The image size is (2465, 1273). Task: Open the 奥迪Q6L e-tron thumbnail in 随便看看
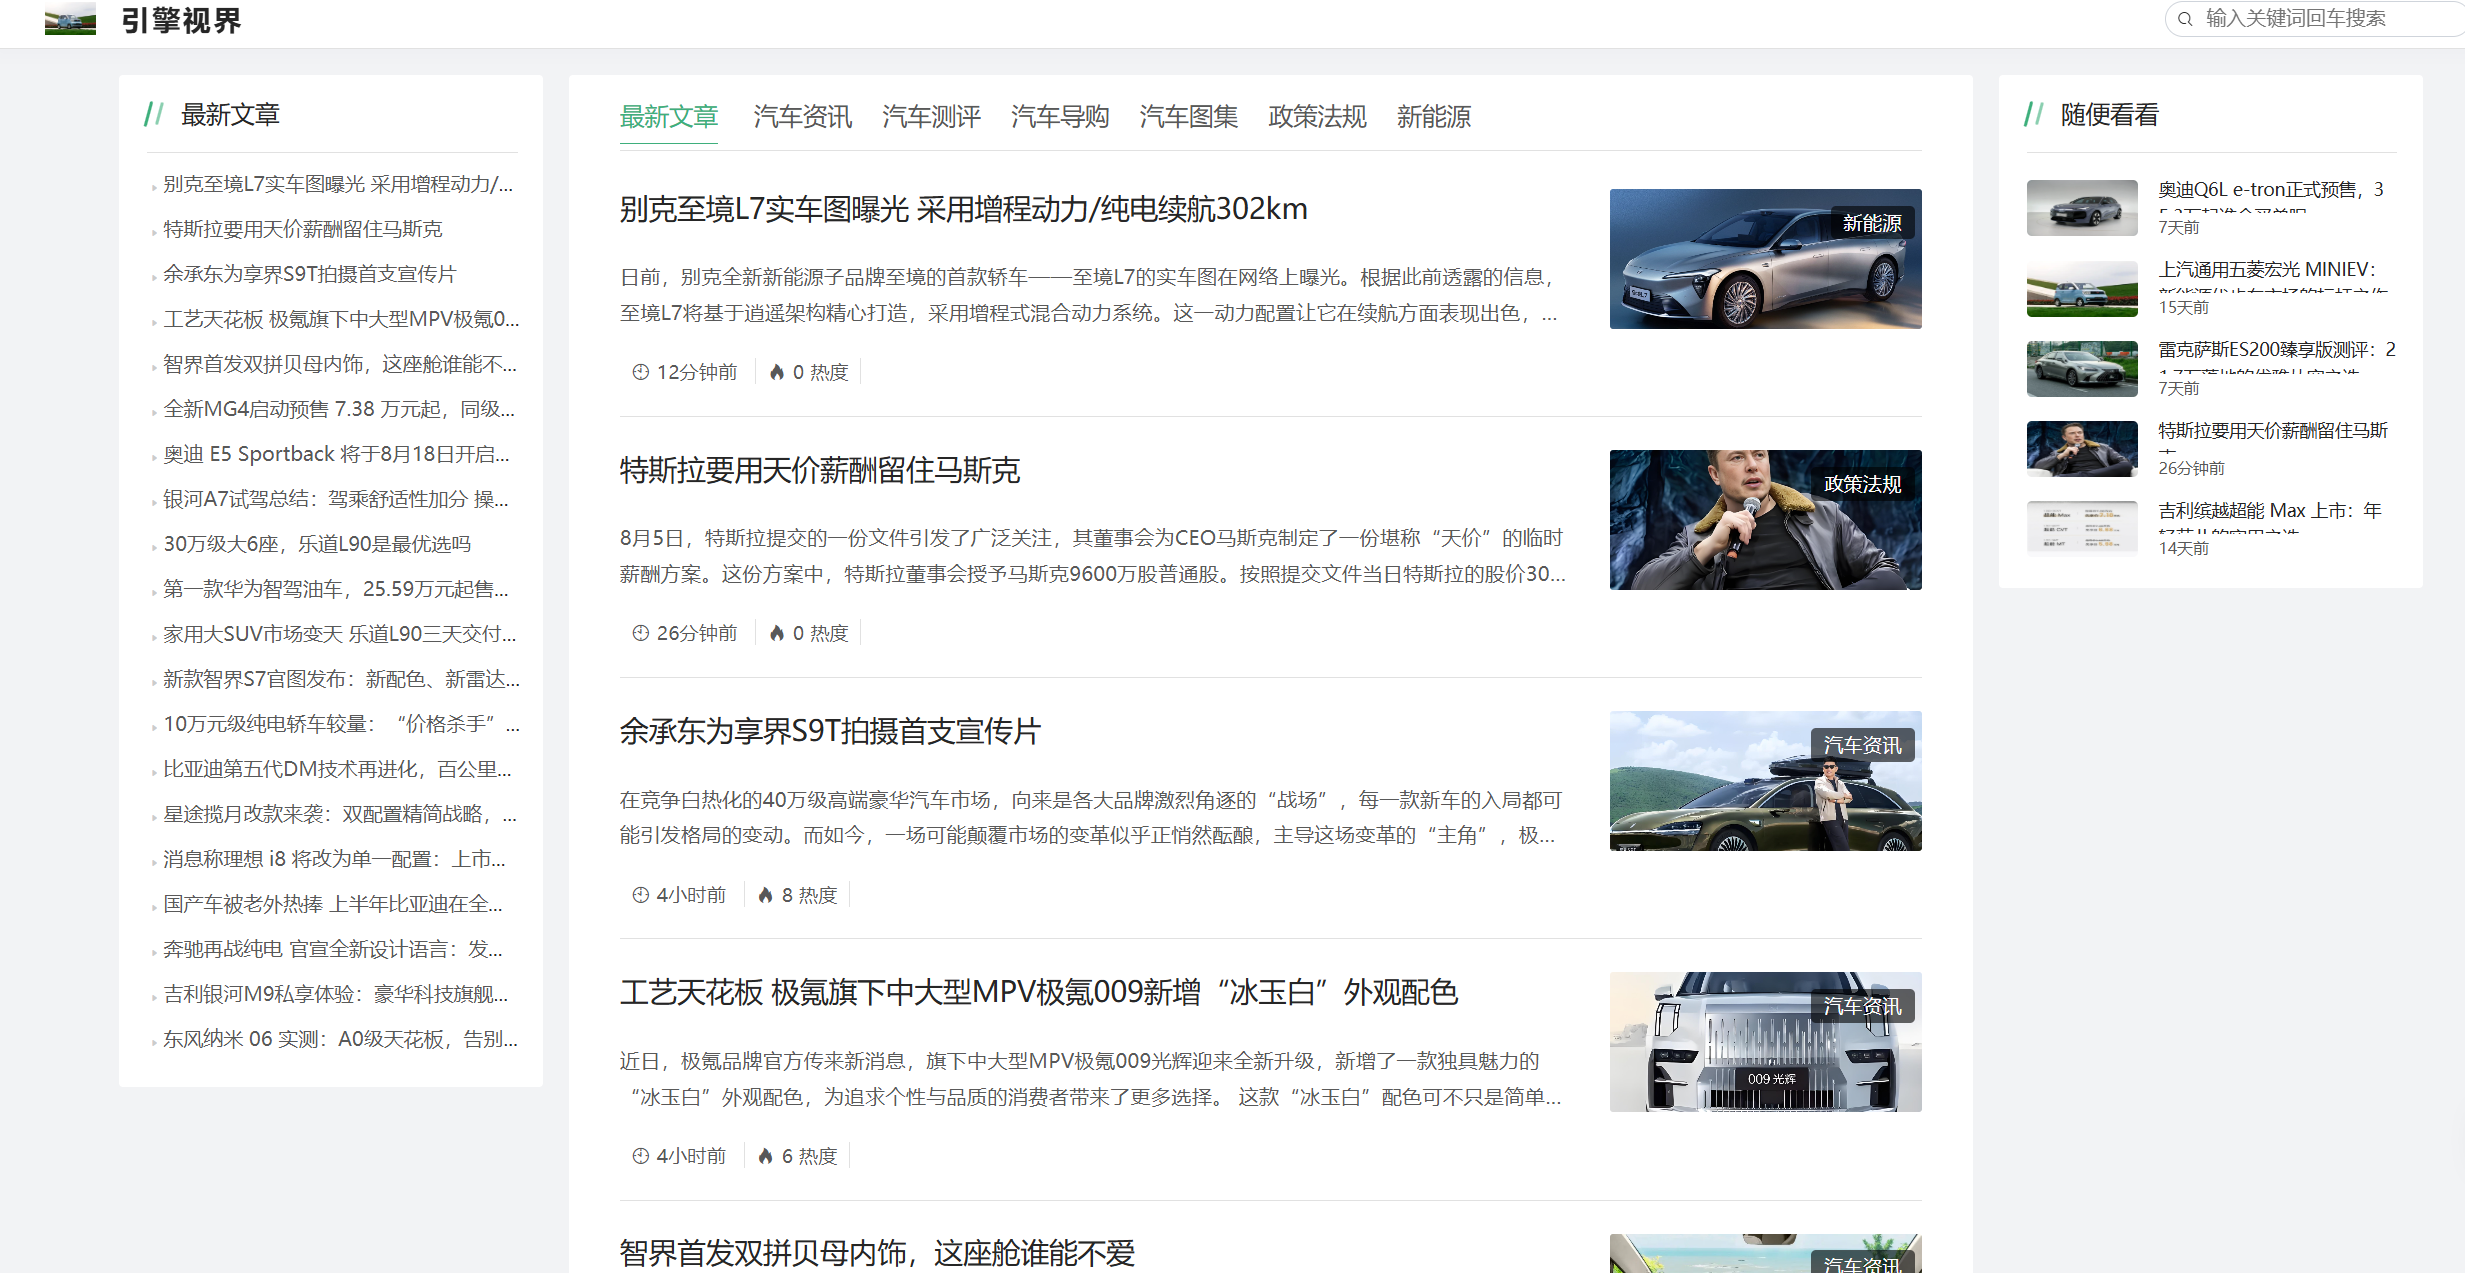tap(2081, 208)
